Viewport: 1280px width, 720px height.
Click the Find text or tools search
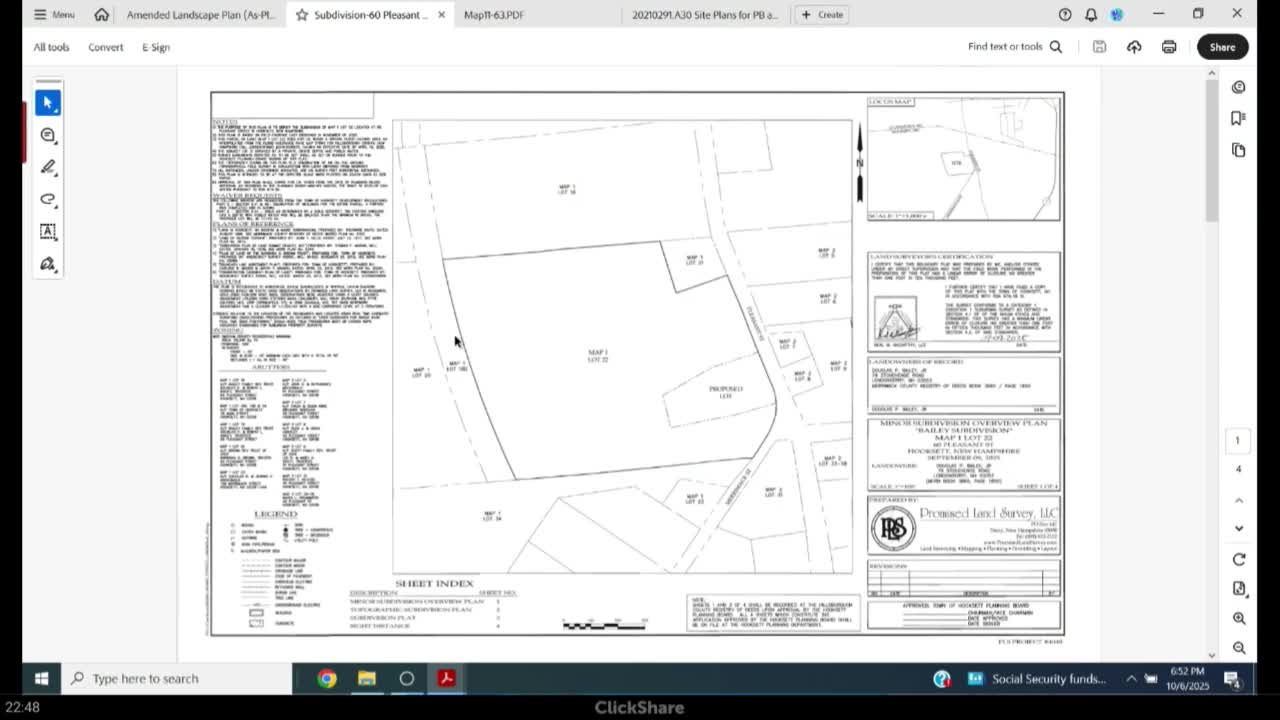(1015, 47)
